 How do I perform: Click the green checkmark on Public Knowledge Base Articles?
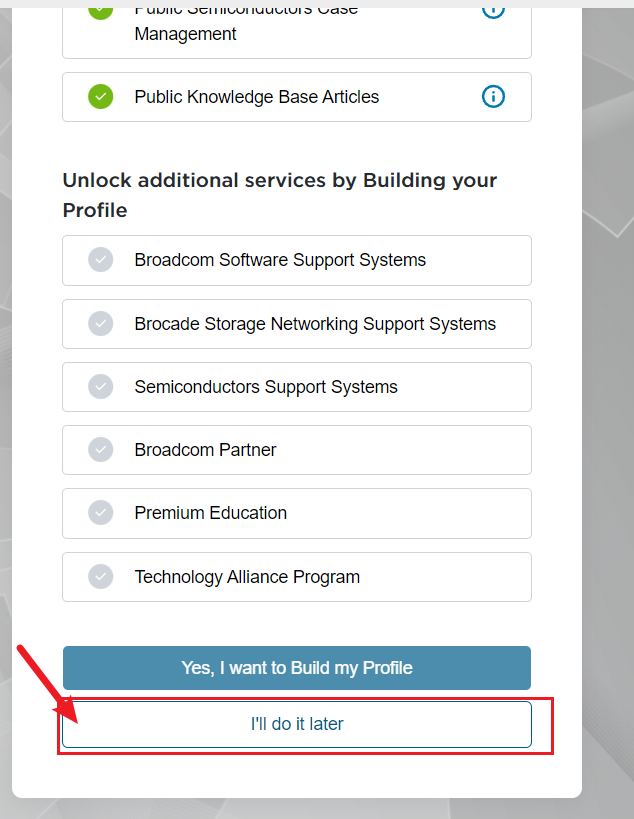100,96
